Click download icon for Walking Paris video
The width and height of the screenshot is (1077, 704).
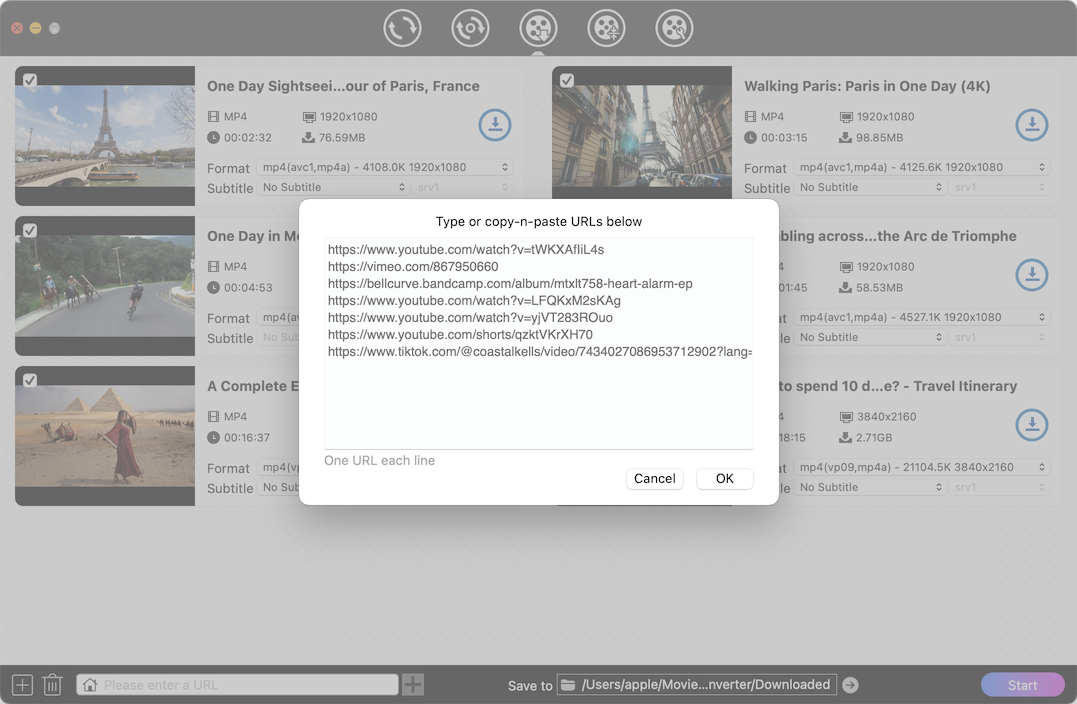point(1031,125)
